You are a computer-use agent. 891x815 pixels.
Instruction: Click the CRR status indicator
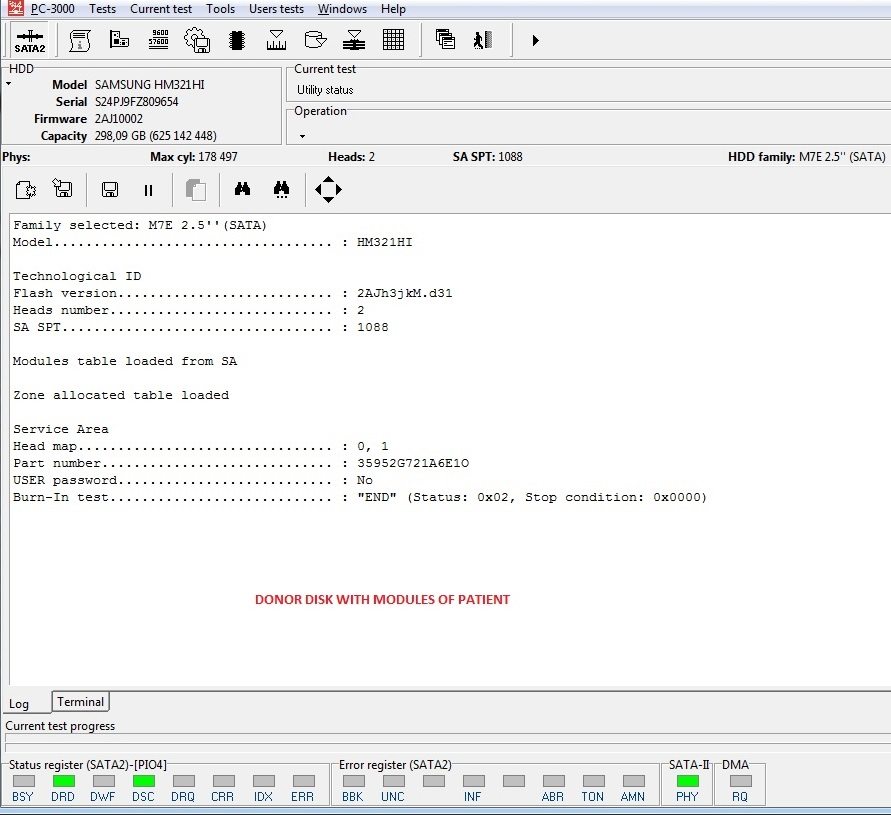pyautogui.click(x=223, y=781)
